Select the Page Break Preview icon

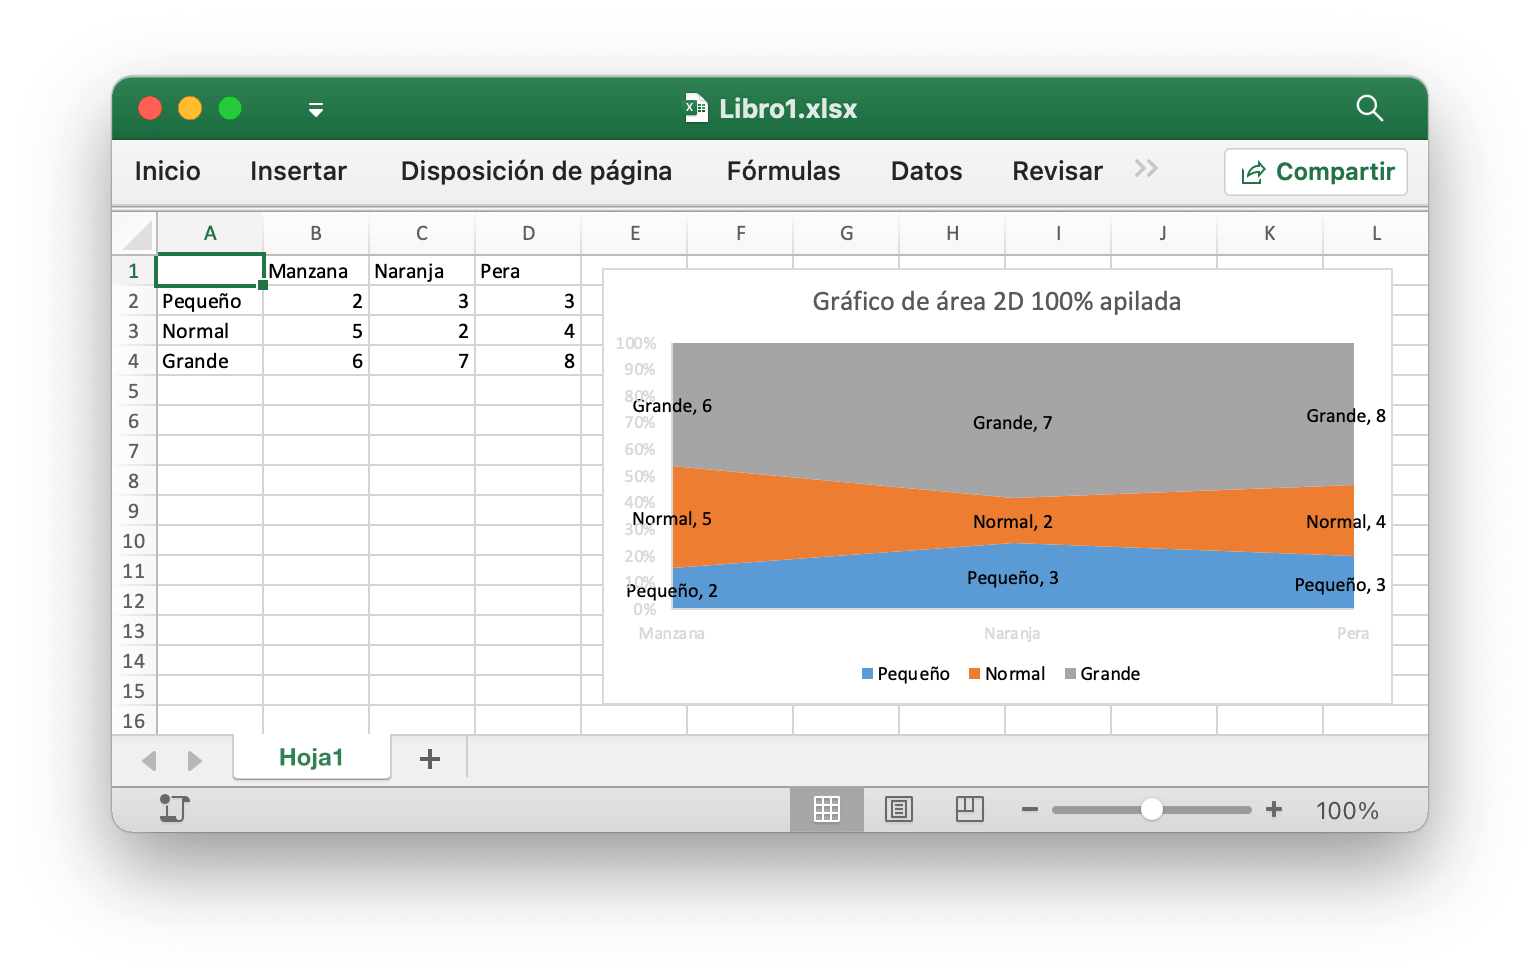tap(969, 809)
